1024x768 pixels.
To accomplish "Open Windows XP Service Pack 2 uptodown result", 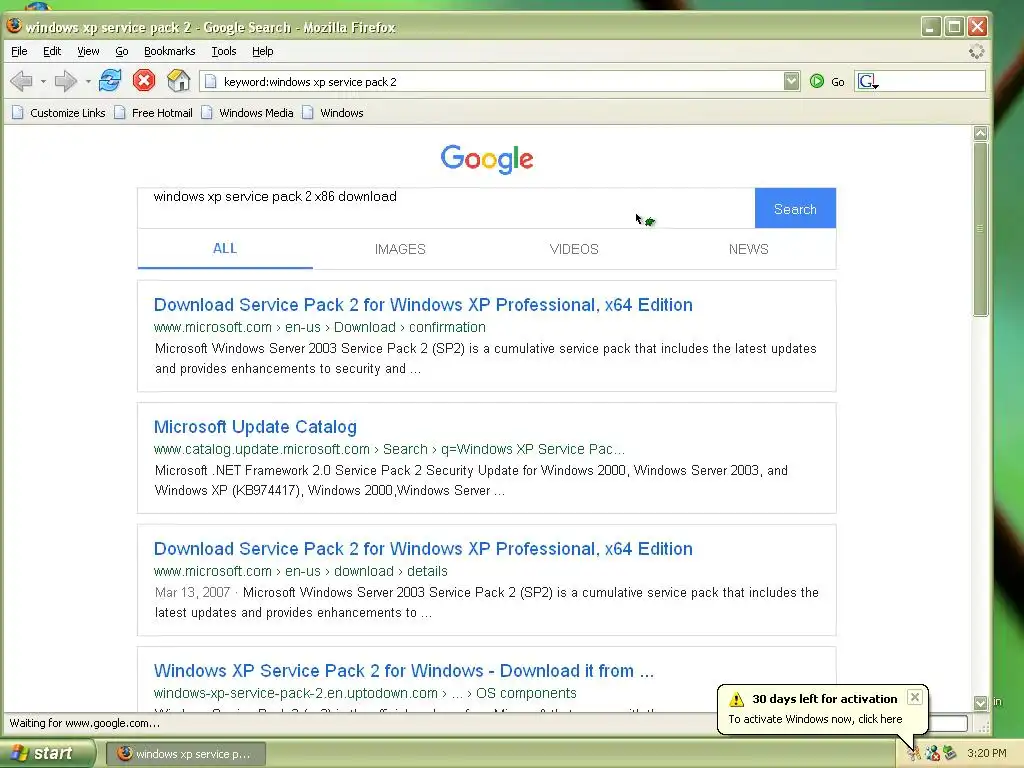I will tap(404, 671).
